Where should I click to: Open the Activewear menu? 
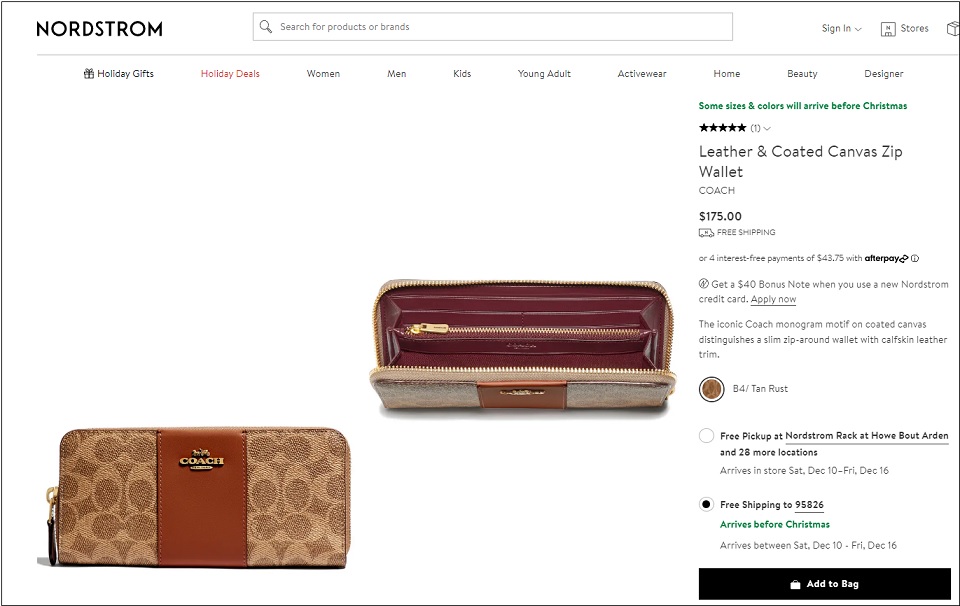click(642, 73)
